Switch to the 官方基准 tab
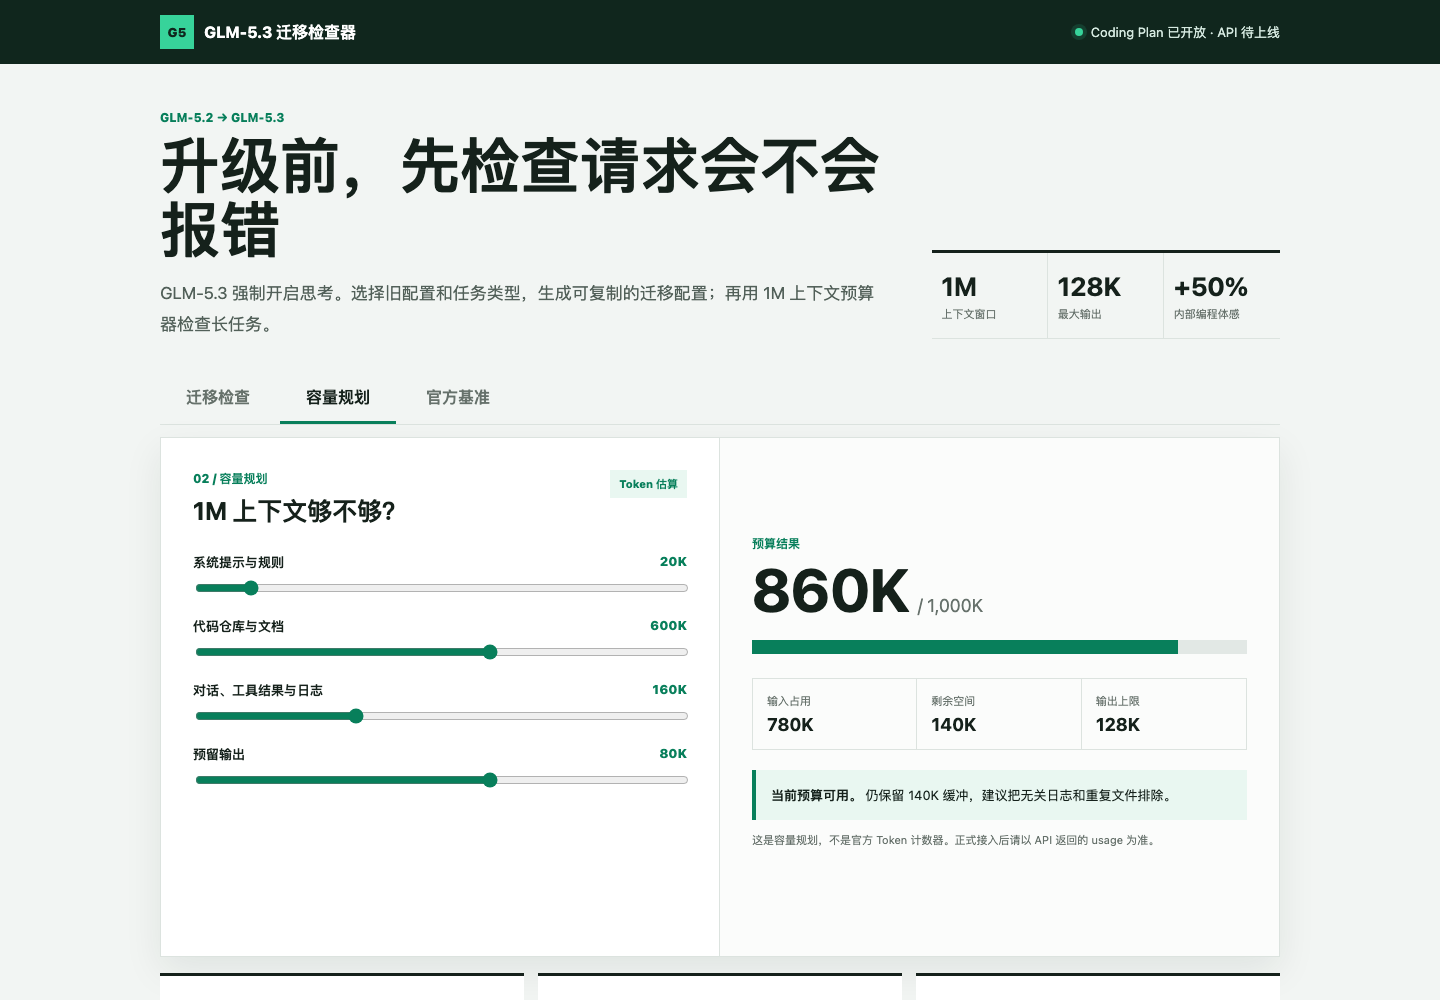The width and height of the screenshot is (1440, 1000). (458, 397)
